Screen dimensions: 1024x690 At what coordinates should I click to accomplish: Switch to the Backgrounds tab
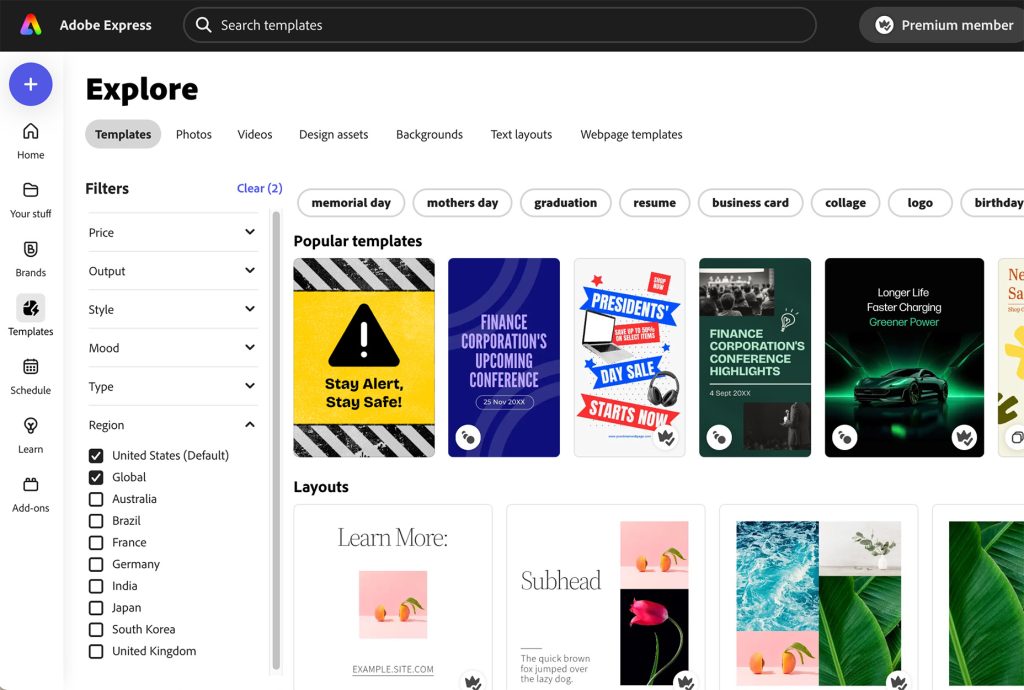(429, 134)
